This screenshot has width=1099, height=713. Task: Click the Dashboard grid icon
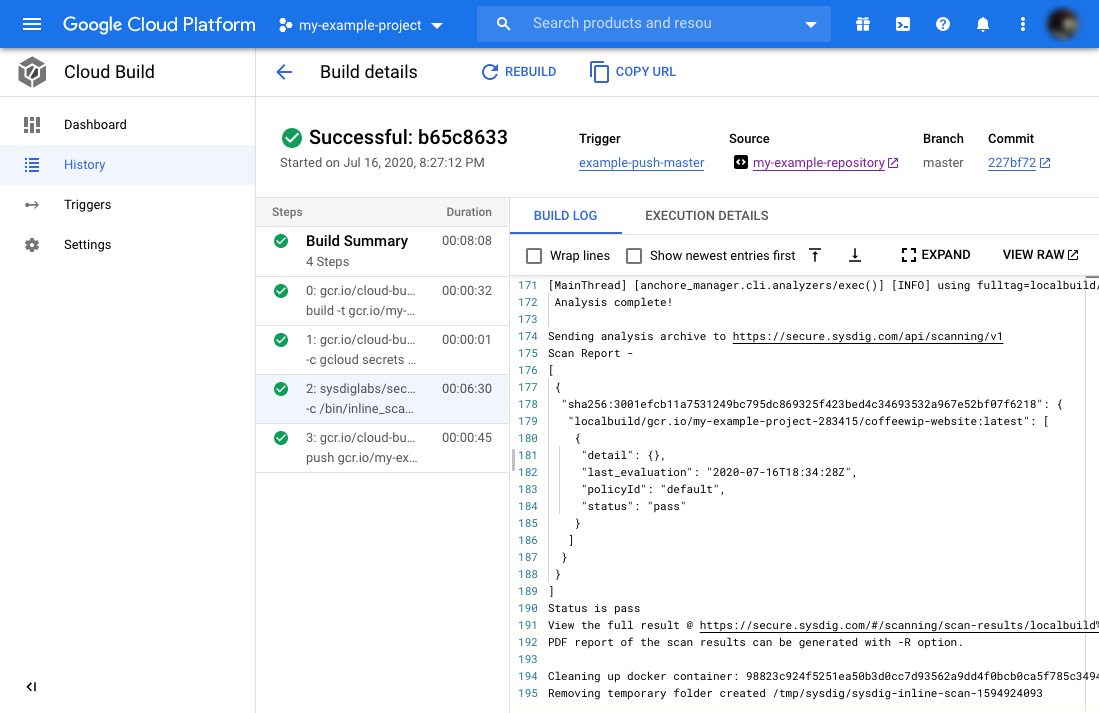[32, 125]
